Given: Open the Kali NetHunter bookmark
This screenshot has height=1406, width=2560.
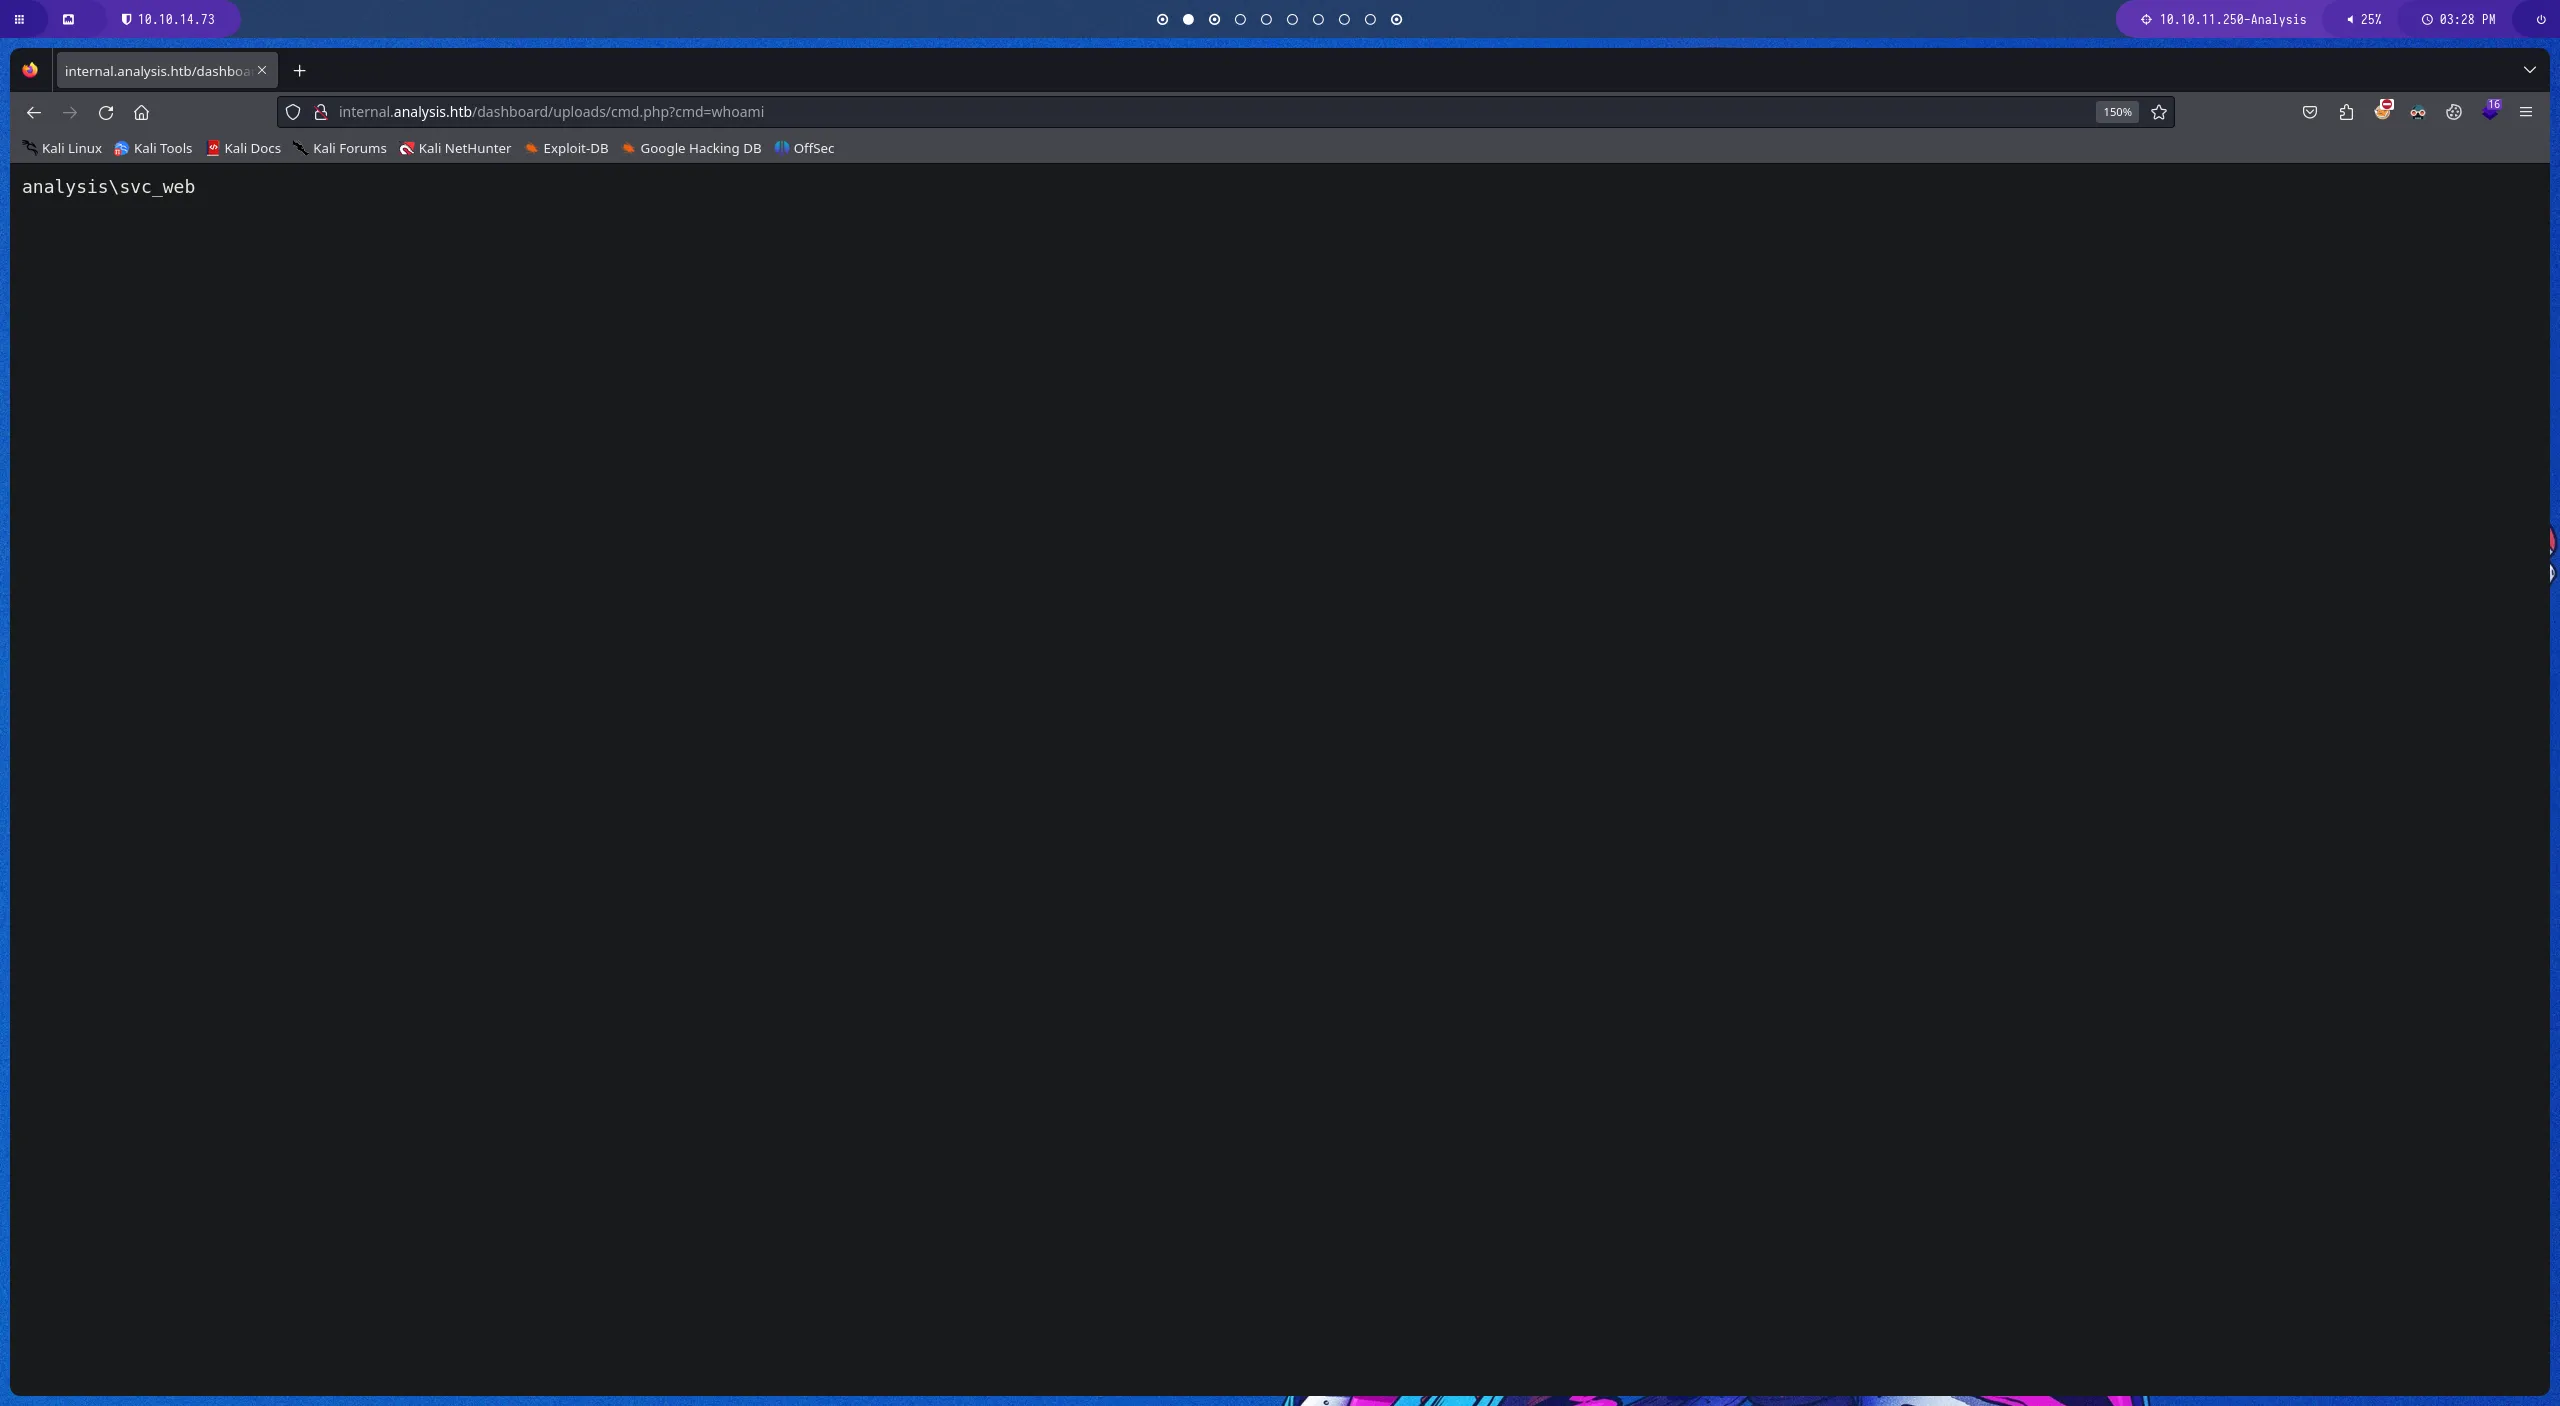Looking at the screenshot, I should coord(455,148).
